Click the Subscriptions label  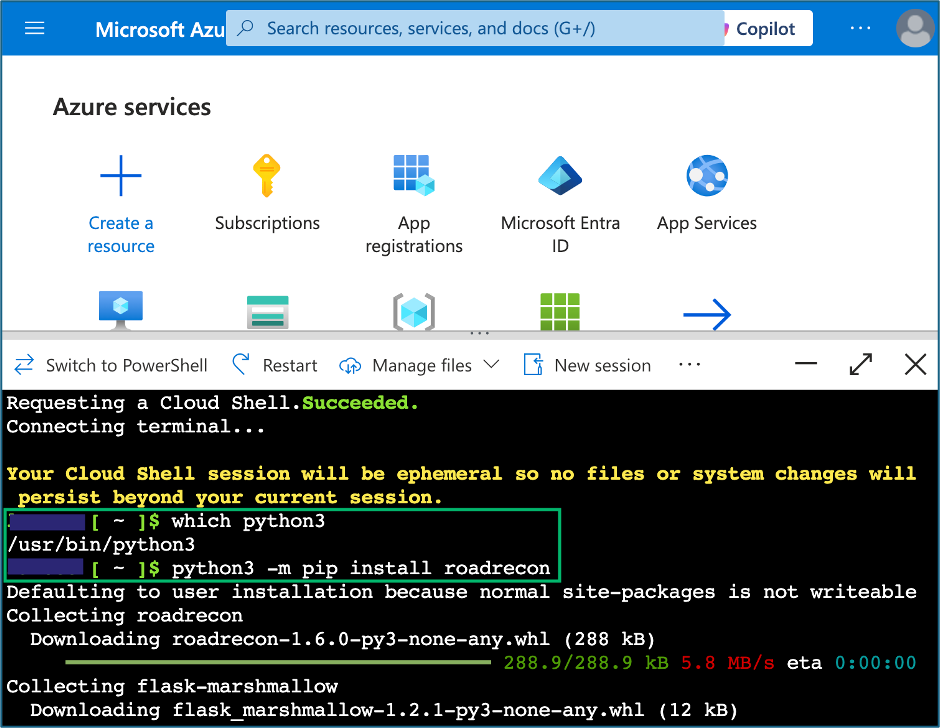(267, 223)
